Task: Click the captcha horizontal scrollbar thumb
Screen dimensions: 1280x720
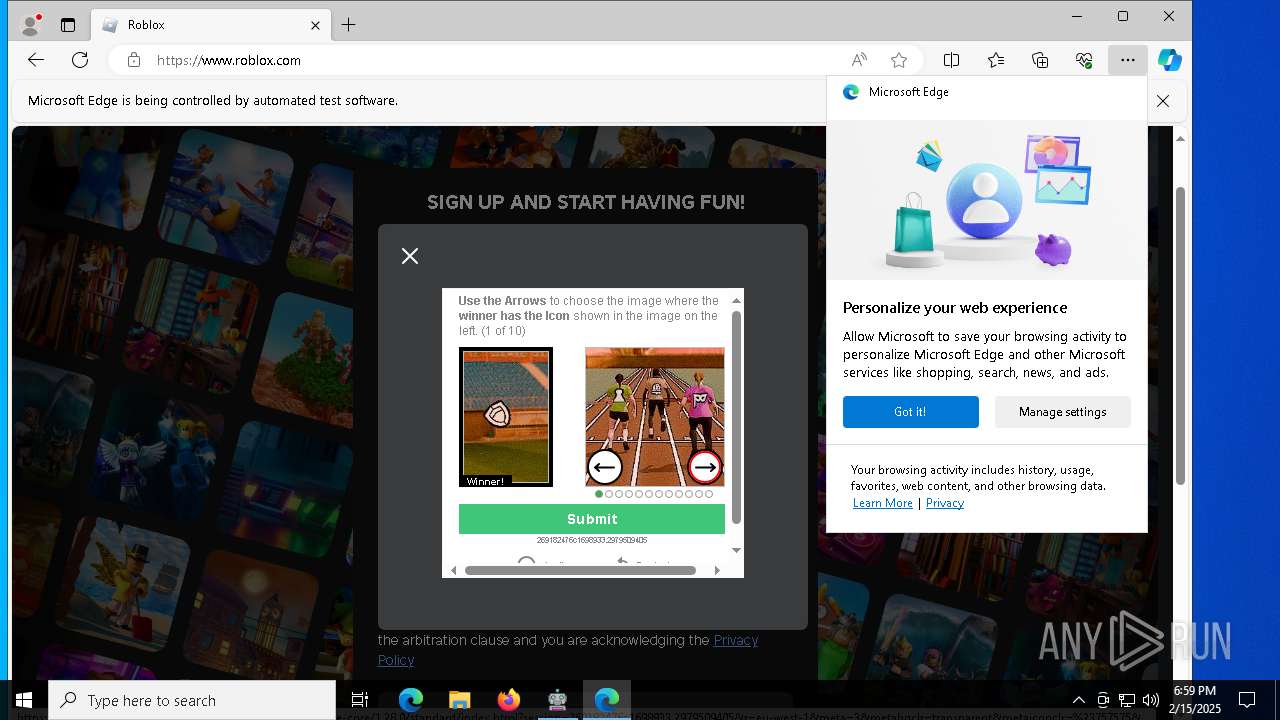Action: point(580,570)
